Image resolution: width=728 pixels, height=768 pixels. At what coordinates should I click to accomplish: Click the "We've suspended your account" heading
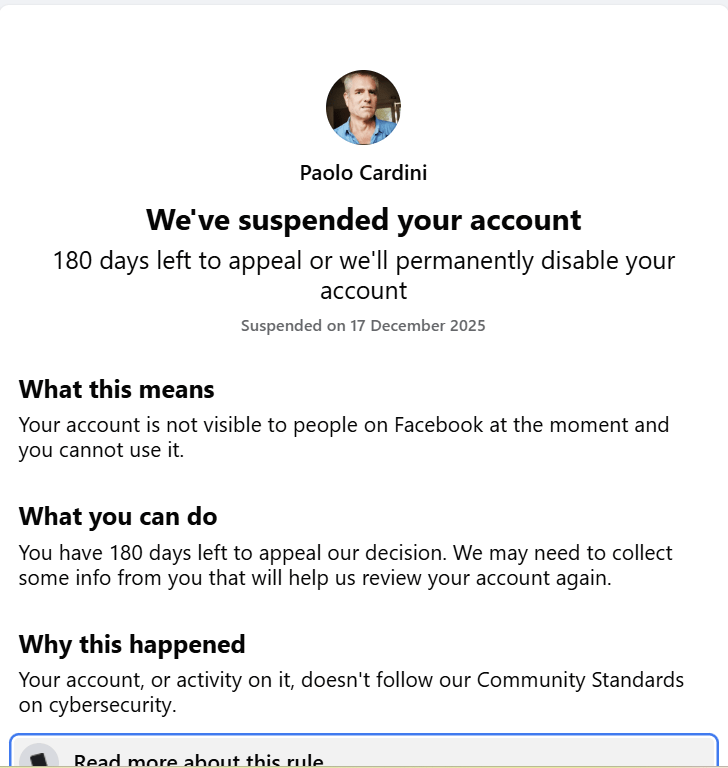[363, 220]
